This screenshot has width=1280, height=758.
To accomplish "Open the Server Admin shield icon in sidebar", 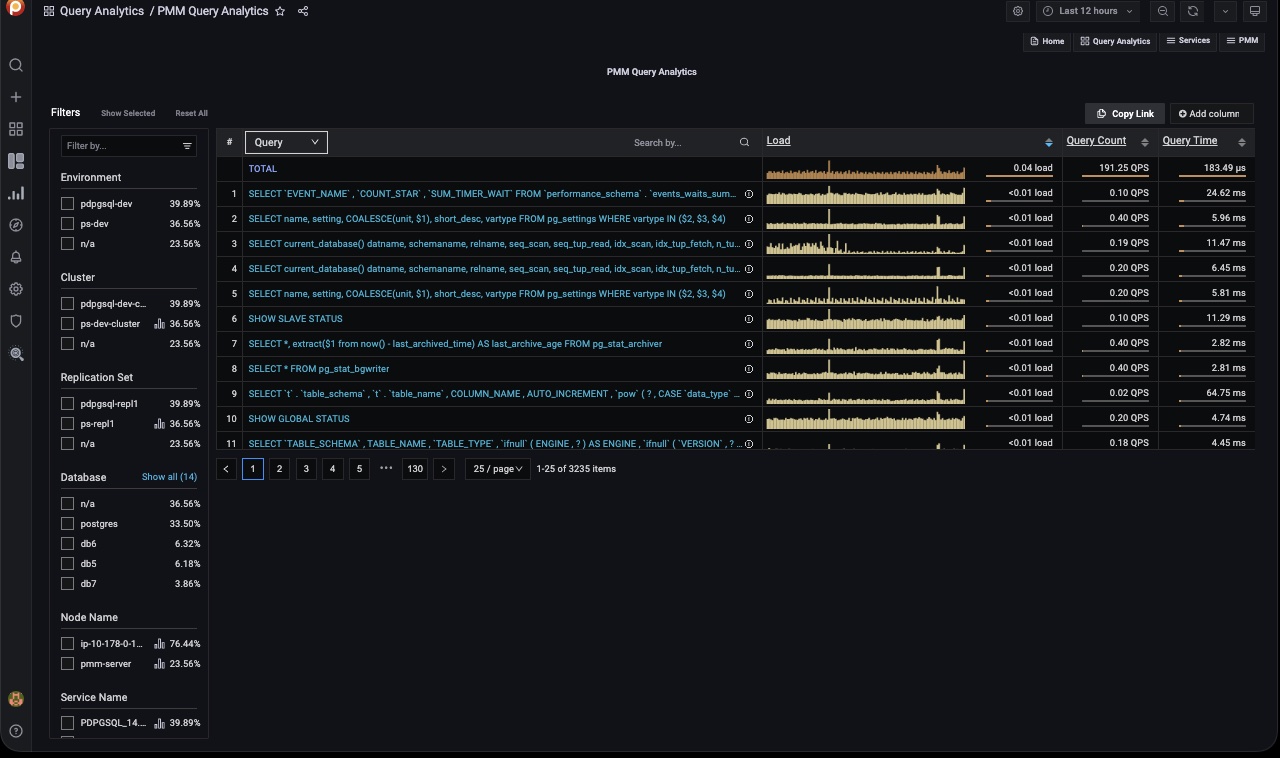I will pyautogui.click(x=16, y=321).
